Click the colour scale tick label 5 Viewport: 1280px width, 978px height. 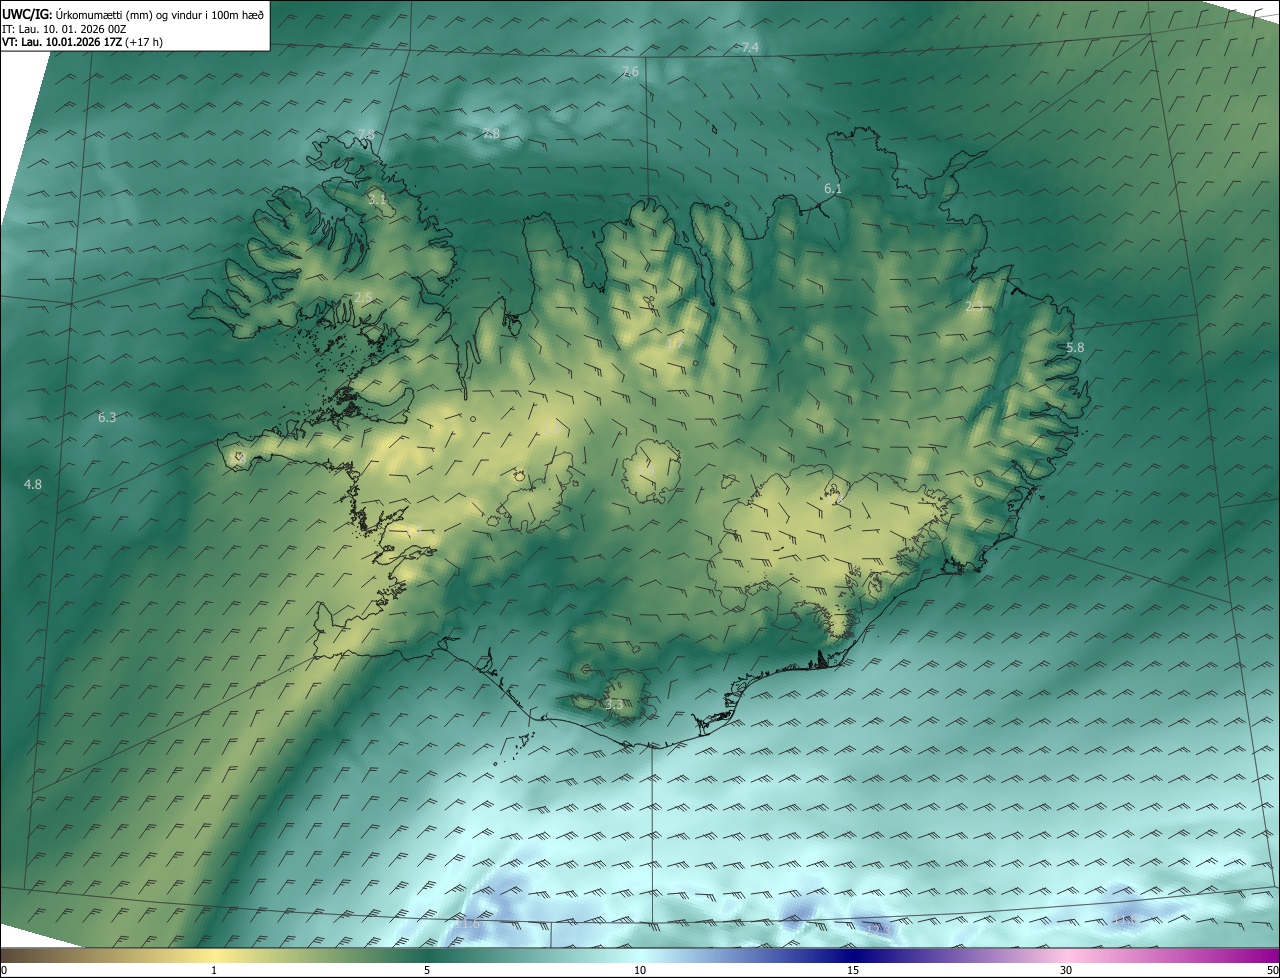(427, 970)
